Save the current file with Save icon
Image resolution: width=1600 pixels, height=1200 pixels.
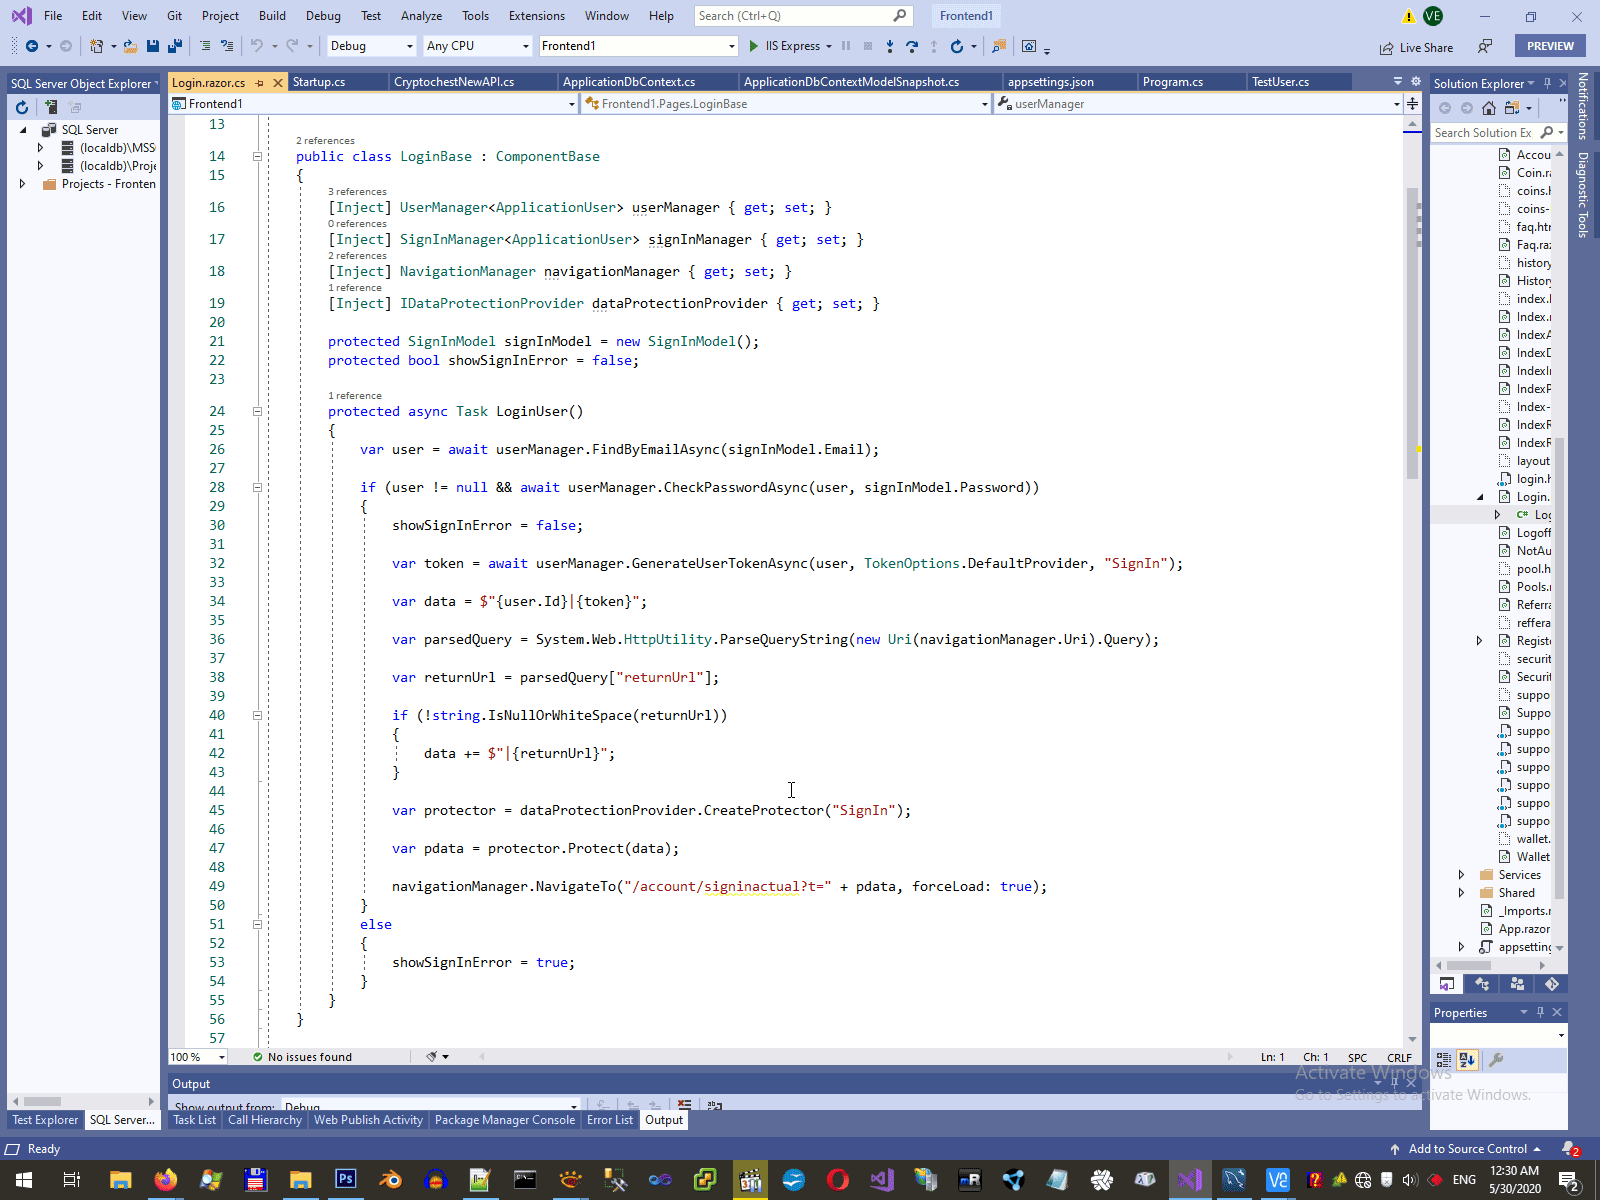pos(153,46)
